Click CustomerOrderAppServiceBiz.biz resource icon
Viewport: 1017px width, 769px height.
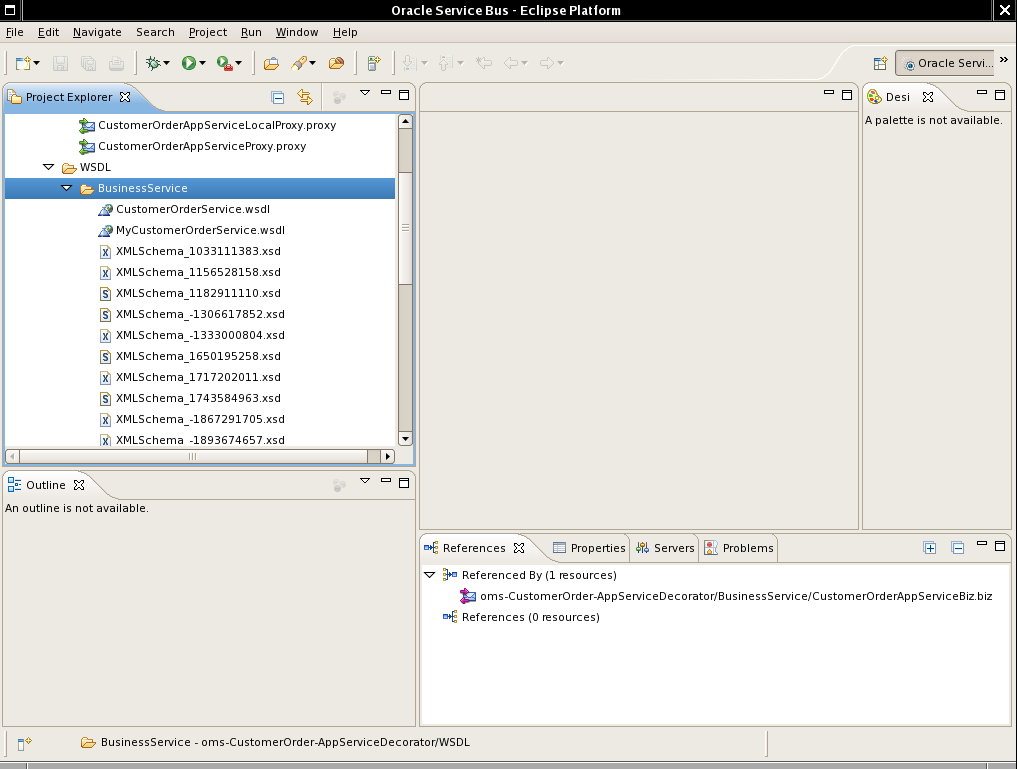pyautogui.click(x=468, y=596)
